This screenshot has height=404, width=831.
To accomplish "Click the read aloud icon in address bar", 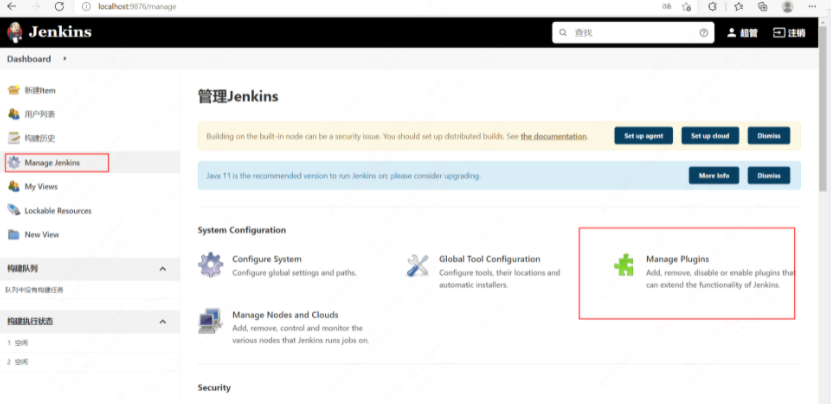I will point(667,6).
